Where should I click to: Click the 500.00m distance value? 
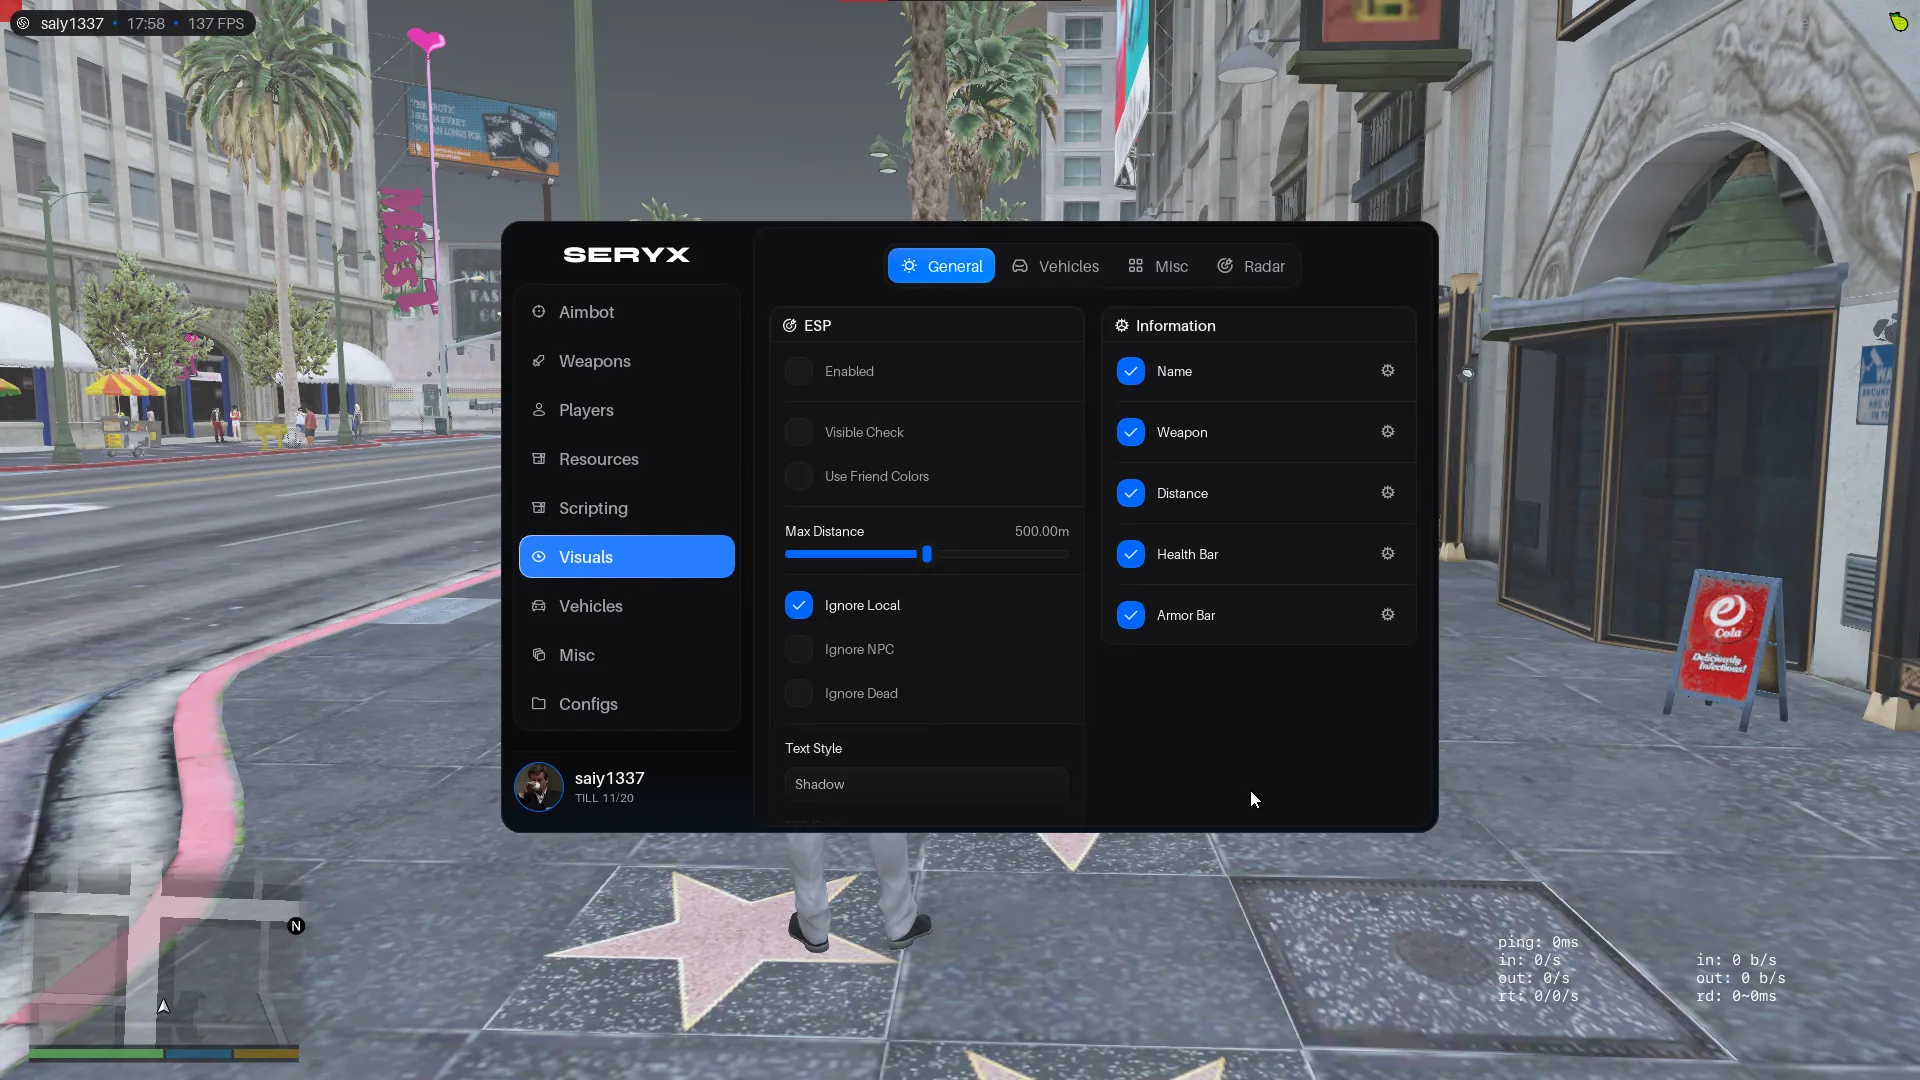(1041, 531)
